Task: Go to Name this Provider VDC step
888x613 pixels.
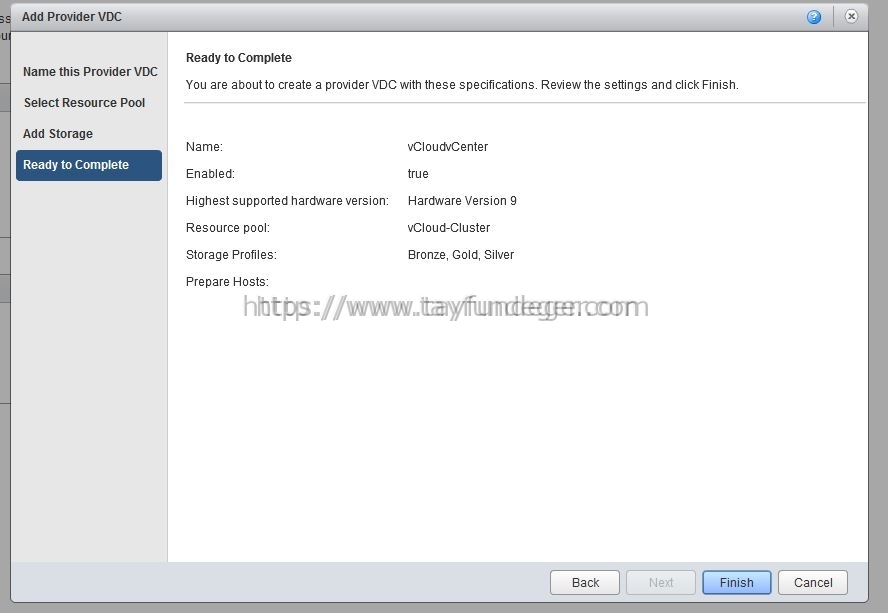Action: pos(90,72)
